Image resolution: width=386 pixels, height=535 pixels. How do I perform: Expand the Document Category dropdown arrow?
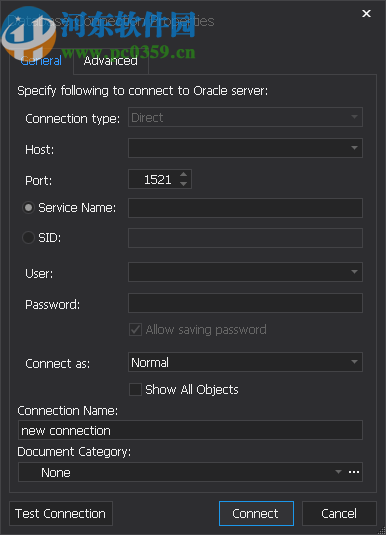point(338,472)
